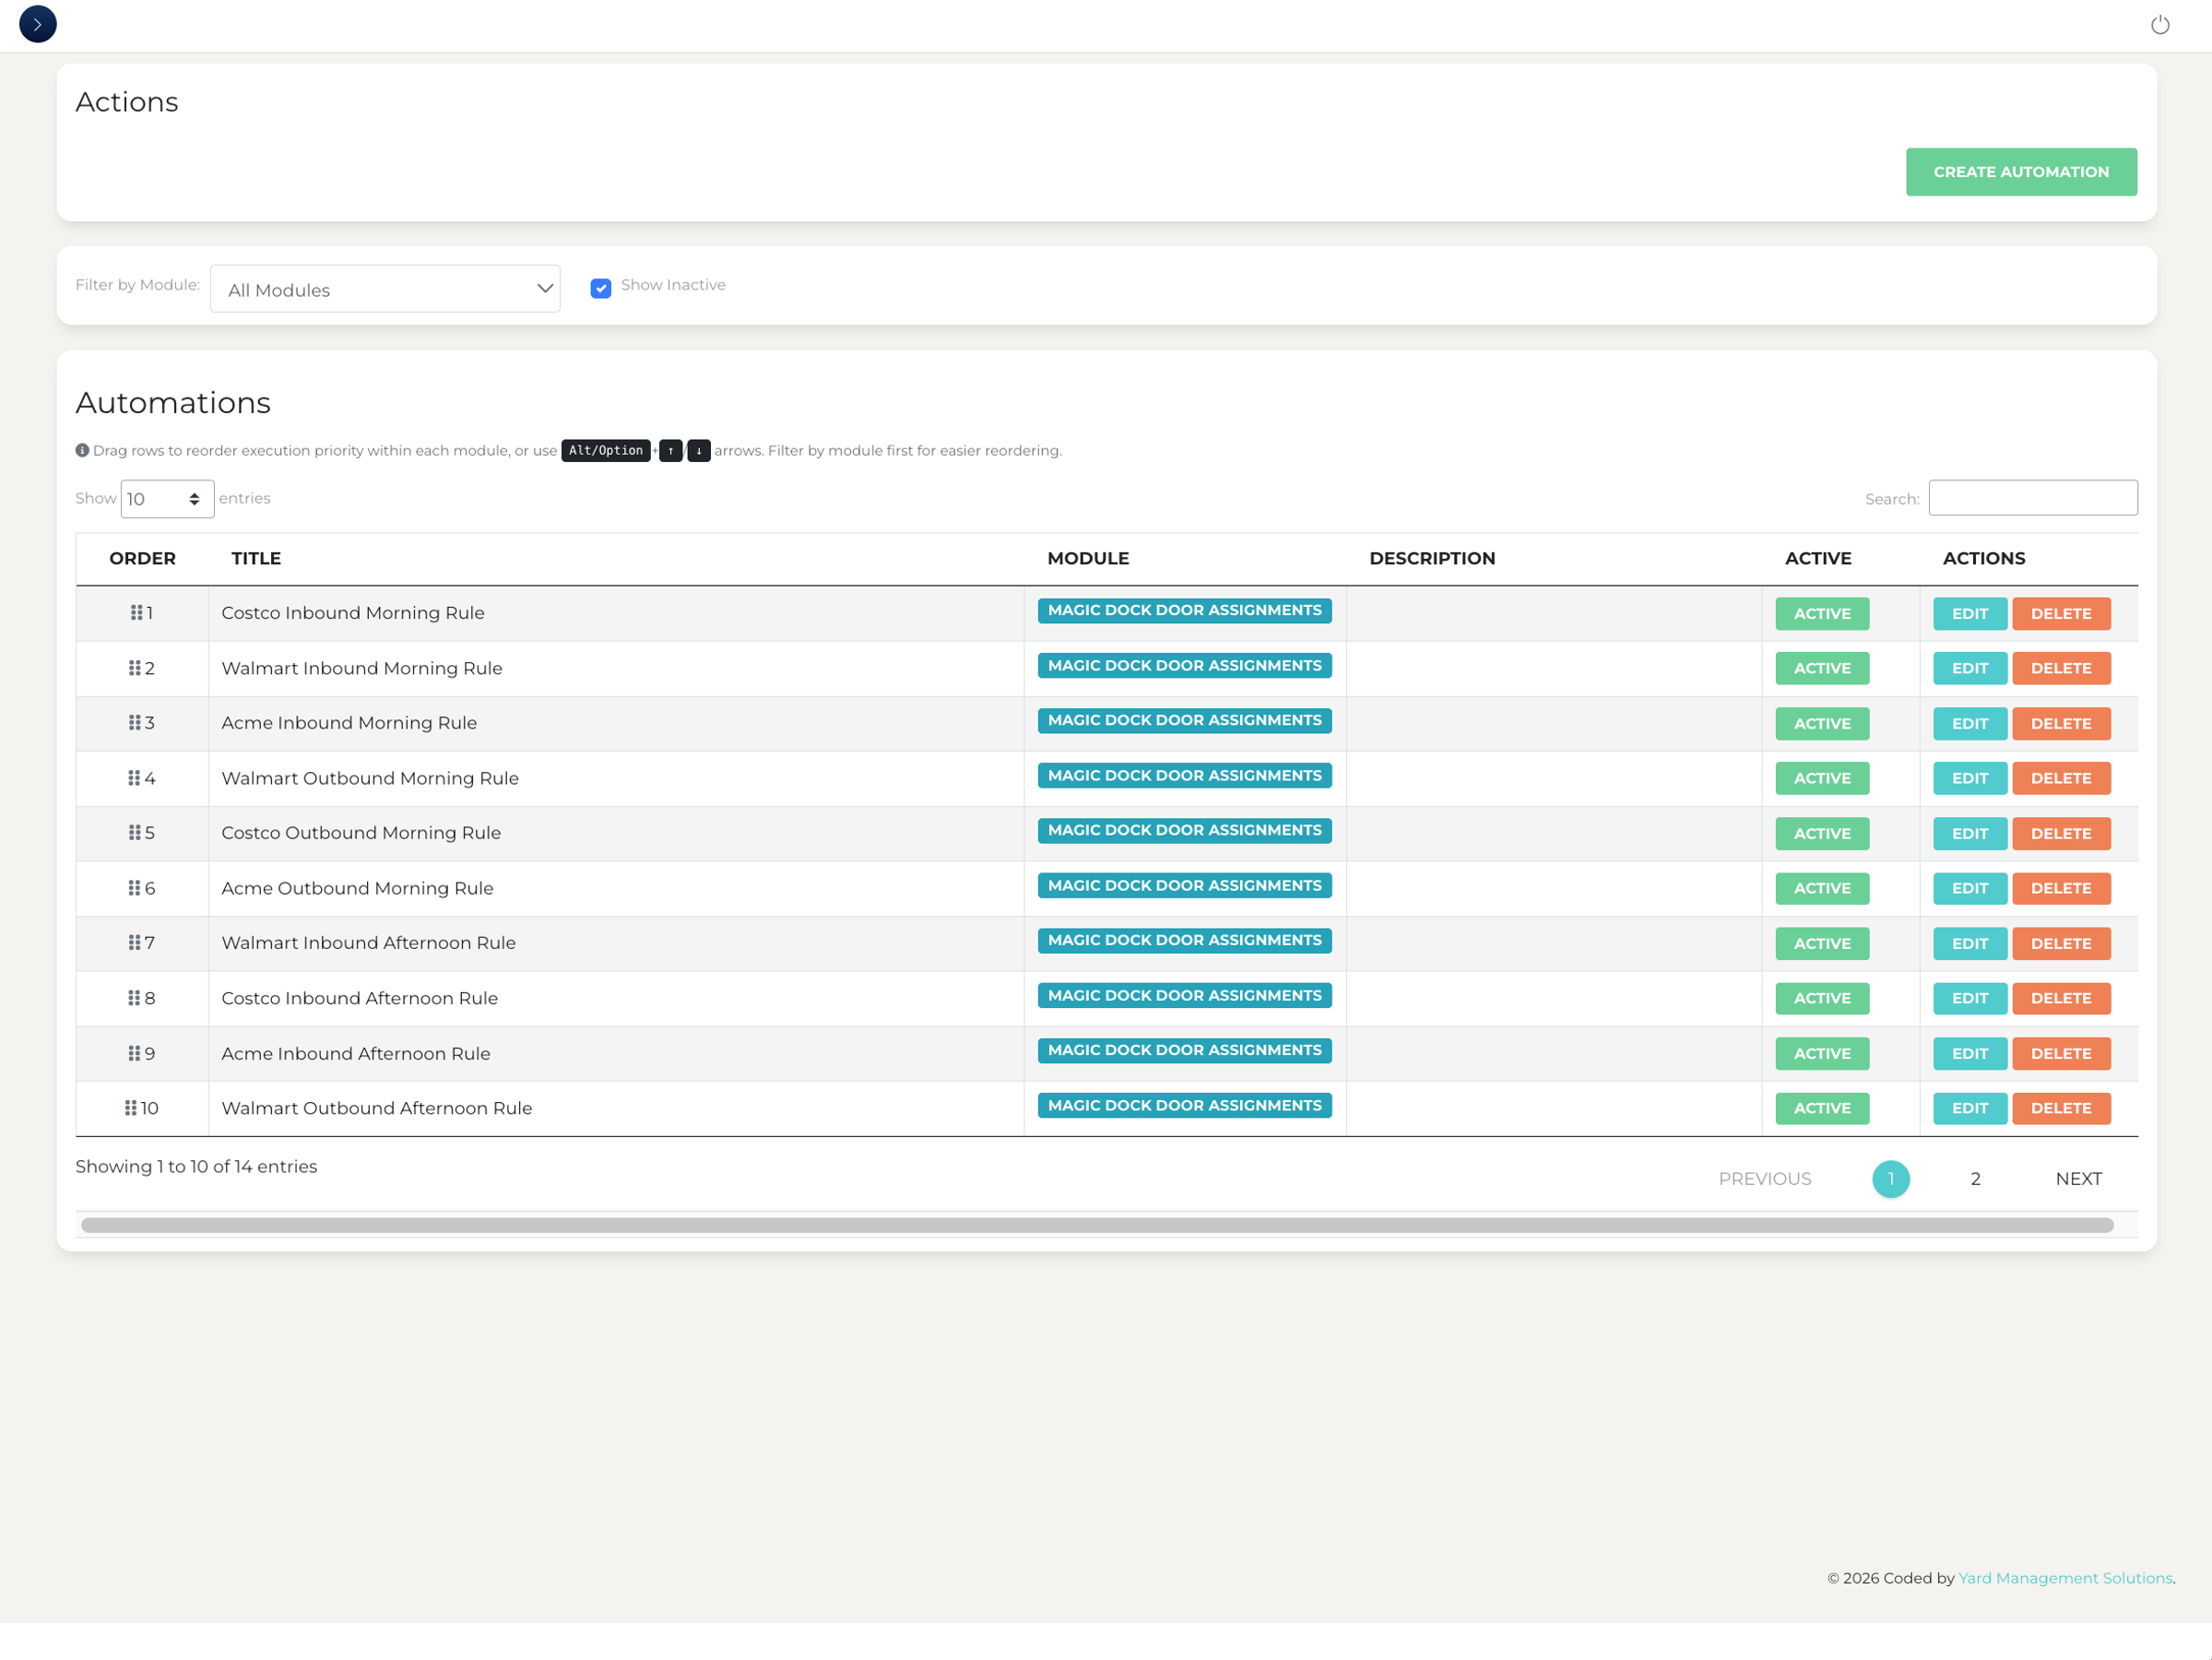2212x1660 pixels.
Task: Click Next in the pagination
Action: coord(2078,1179)
